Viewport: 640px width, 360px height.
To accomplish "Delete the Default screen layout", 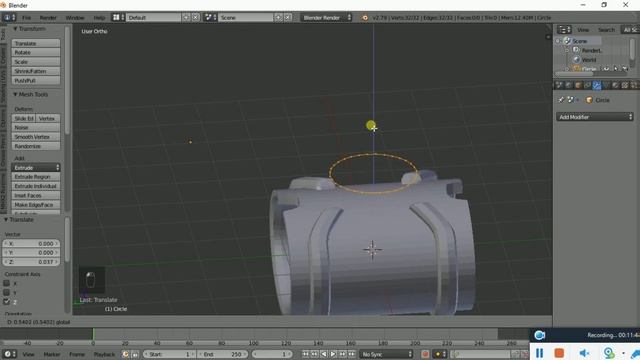I will tap(196, 18).
